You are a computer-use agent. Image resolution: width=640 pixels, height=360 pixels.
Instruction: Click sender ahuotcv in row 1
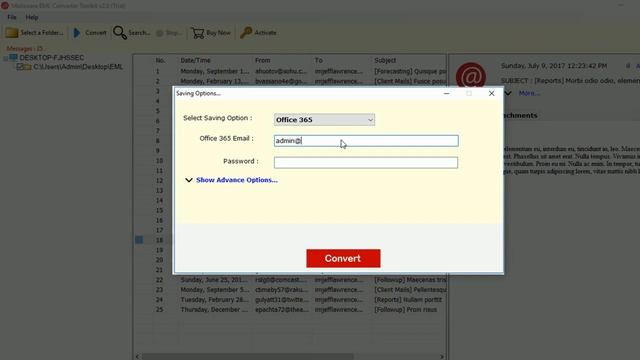point(281,71)
